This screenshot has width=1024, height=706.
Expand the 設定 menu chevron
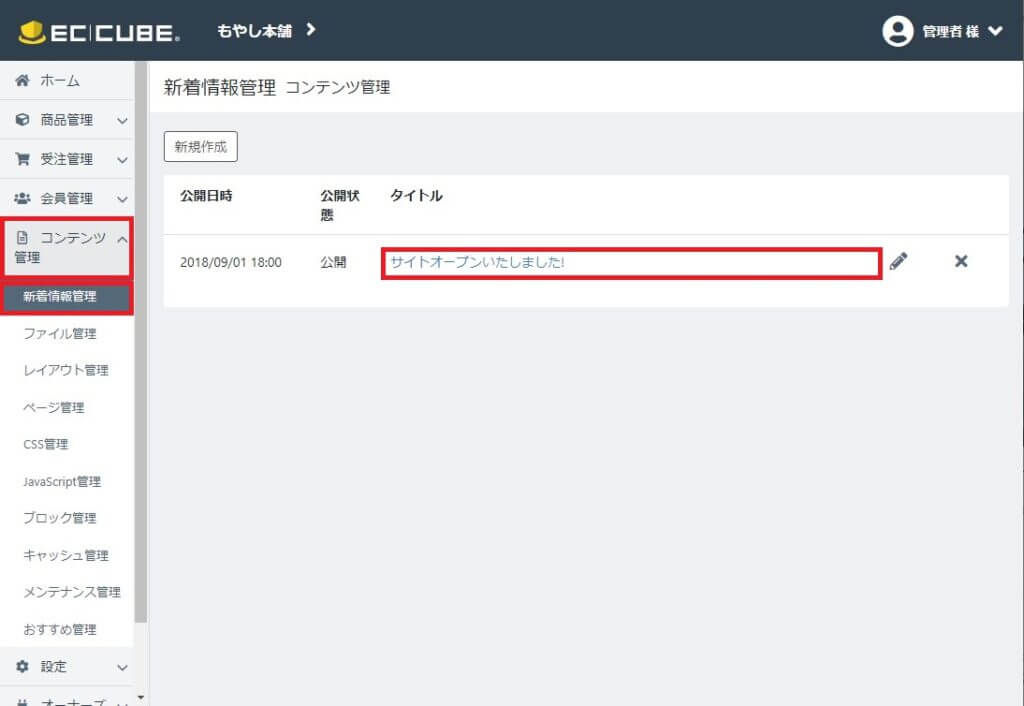pyautogui.click(x=122, y=667)
